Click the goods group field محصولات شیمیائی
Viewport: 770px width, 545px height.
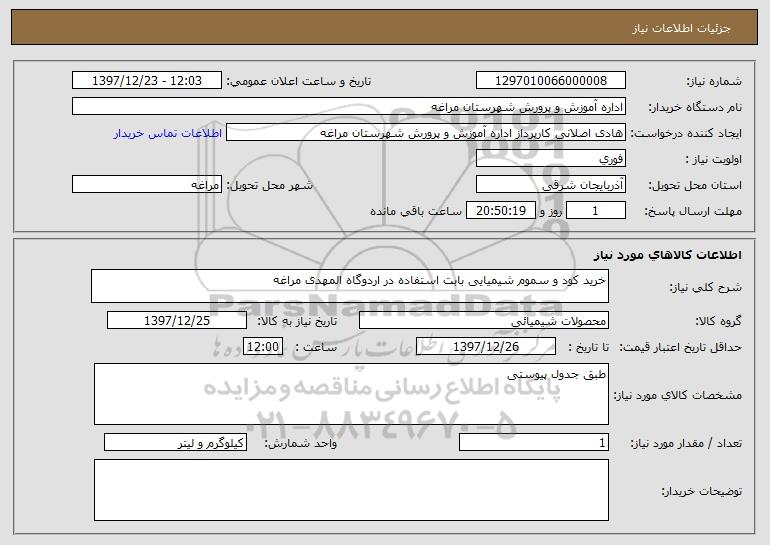[x=484, y=321]
